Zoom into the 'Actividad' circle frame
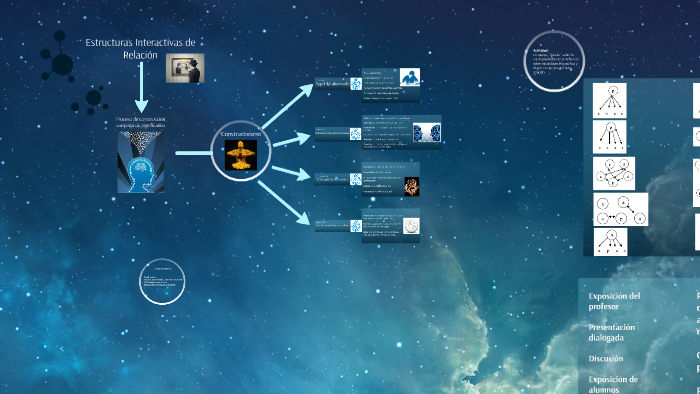Viewport: 700px width, 394px height. point(554,61)
